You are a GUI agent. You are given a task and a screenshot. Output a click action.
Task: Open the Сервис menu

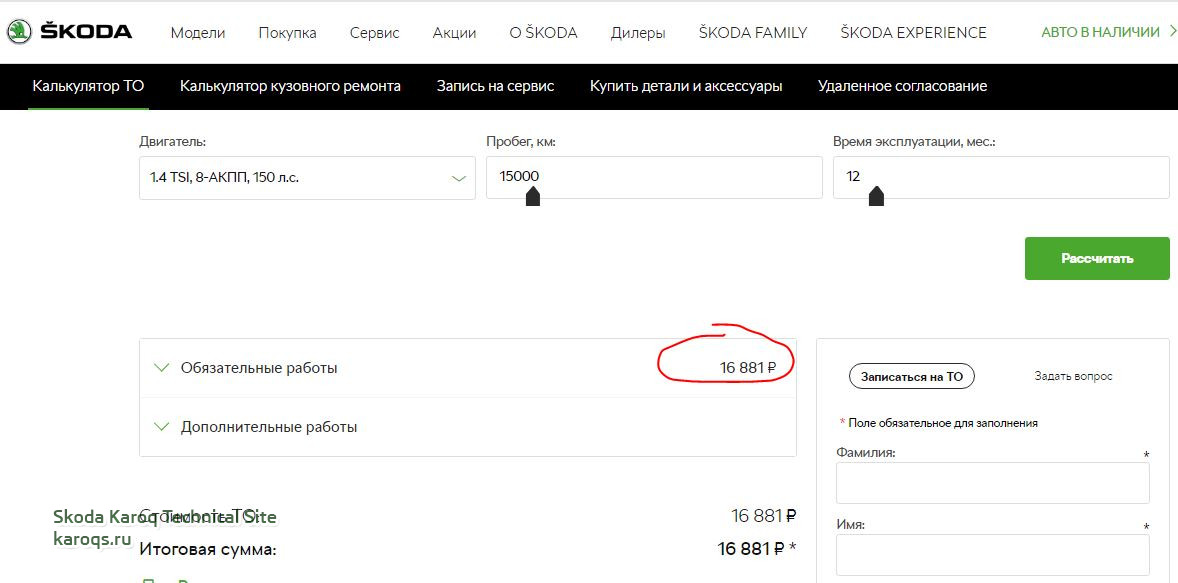[x=374, y=33]
